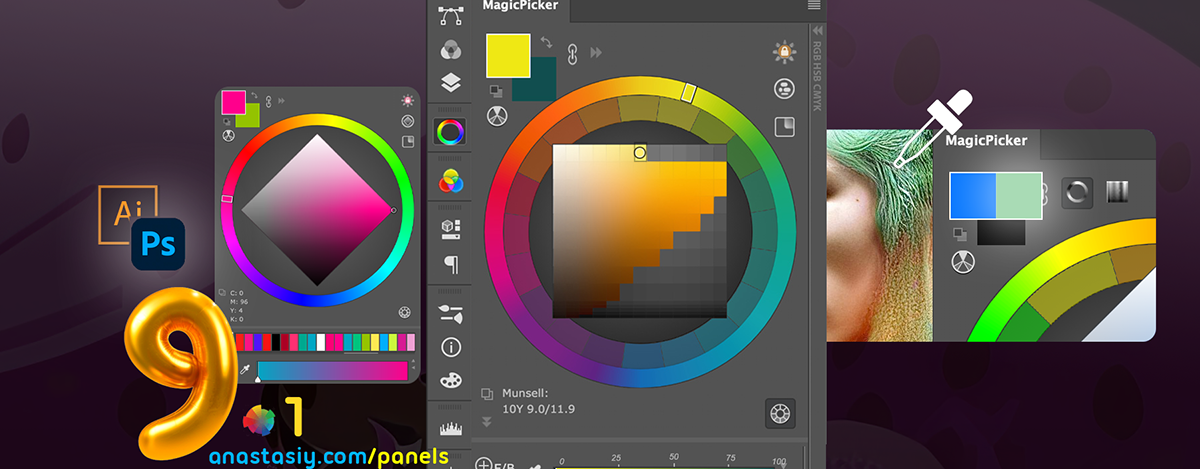Open the painter's palette sidebar icon
Image resolution: width=1200 pixels, height=469 pixels.
[x=450, y=380]
